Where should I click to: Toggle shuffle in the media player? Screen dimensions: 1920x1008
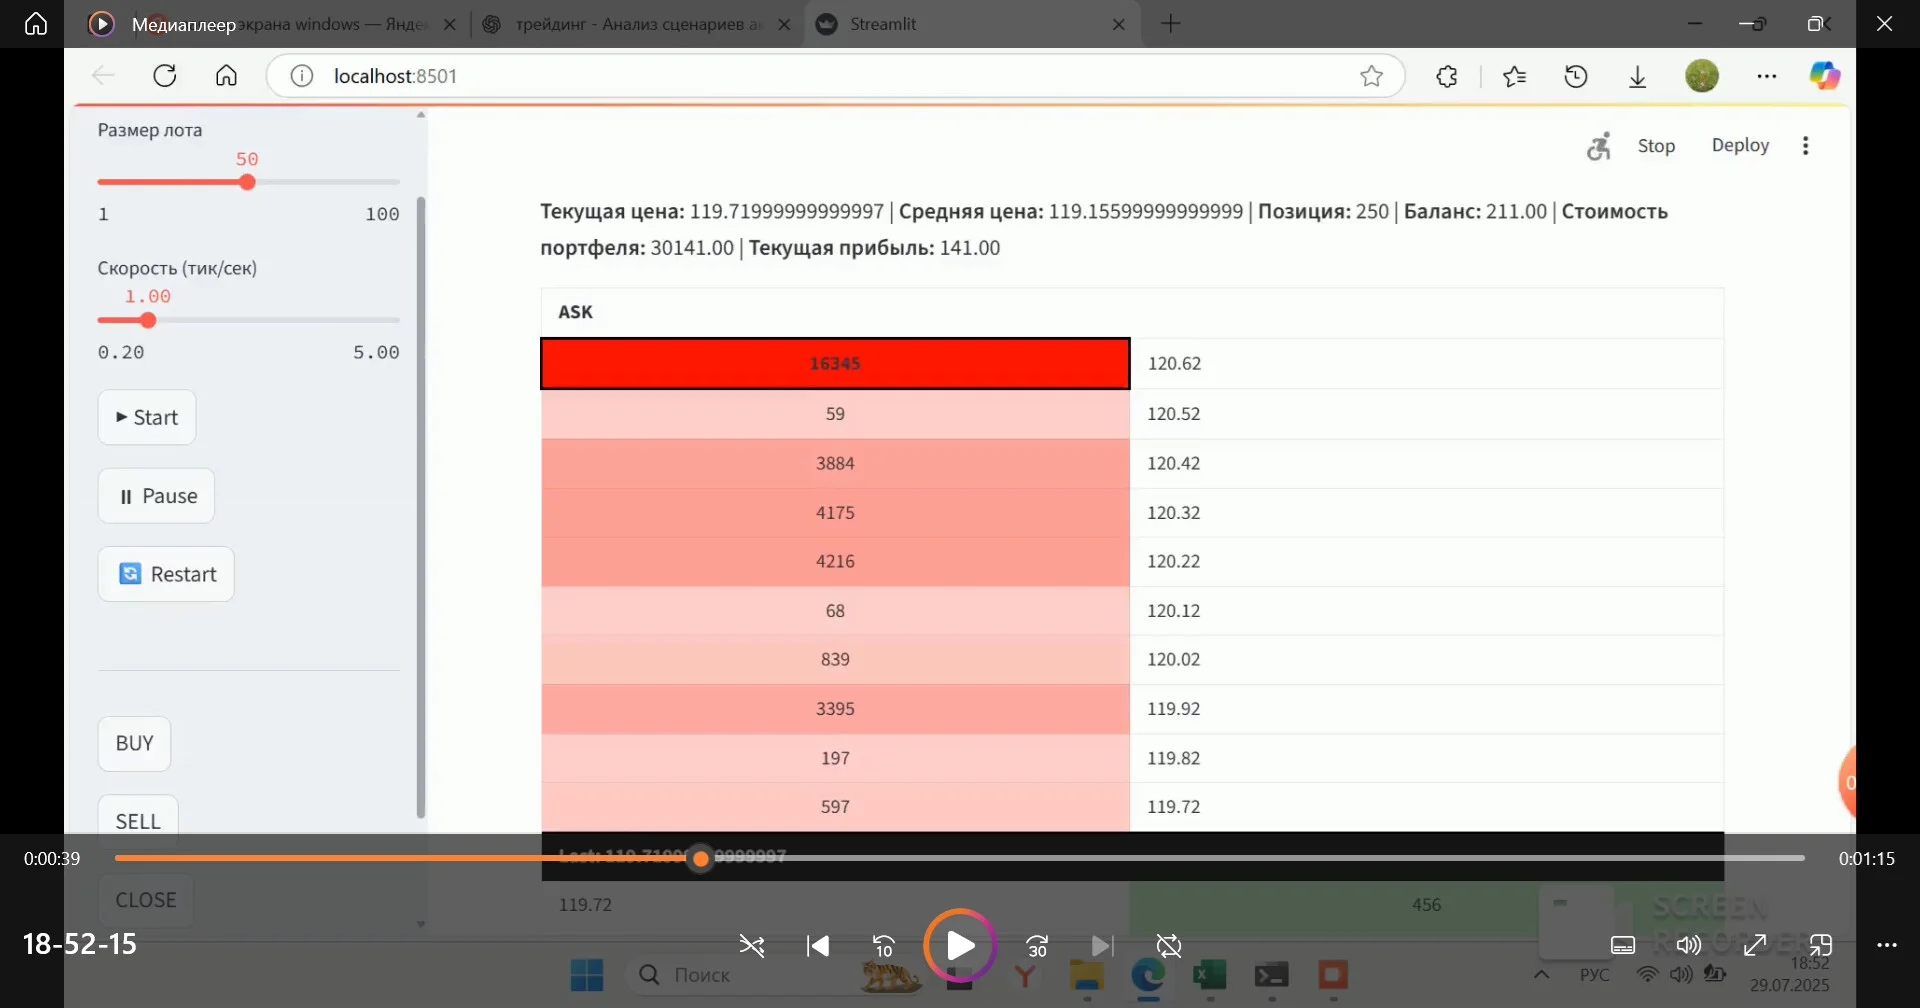click(752, 946)
